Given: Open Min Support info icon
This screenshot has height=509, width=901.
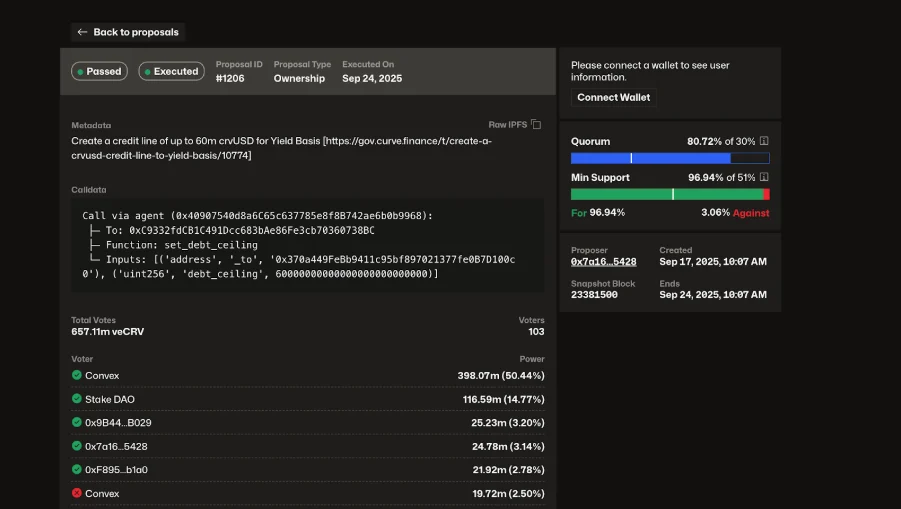Looking at the screenshot, I should click(x=764, y=177).
